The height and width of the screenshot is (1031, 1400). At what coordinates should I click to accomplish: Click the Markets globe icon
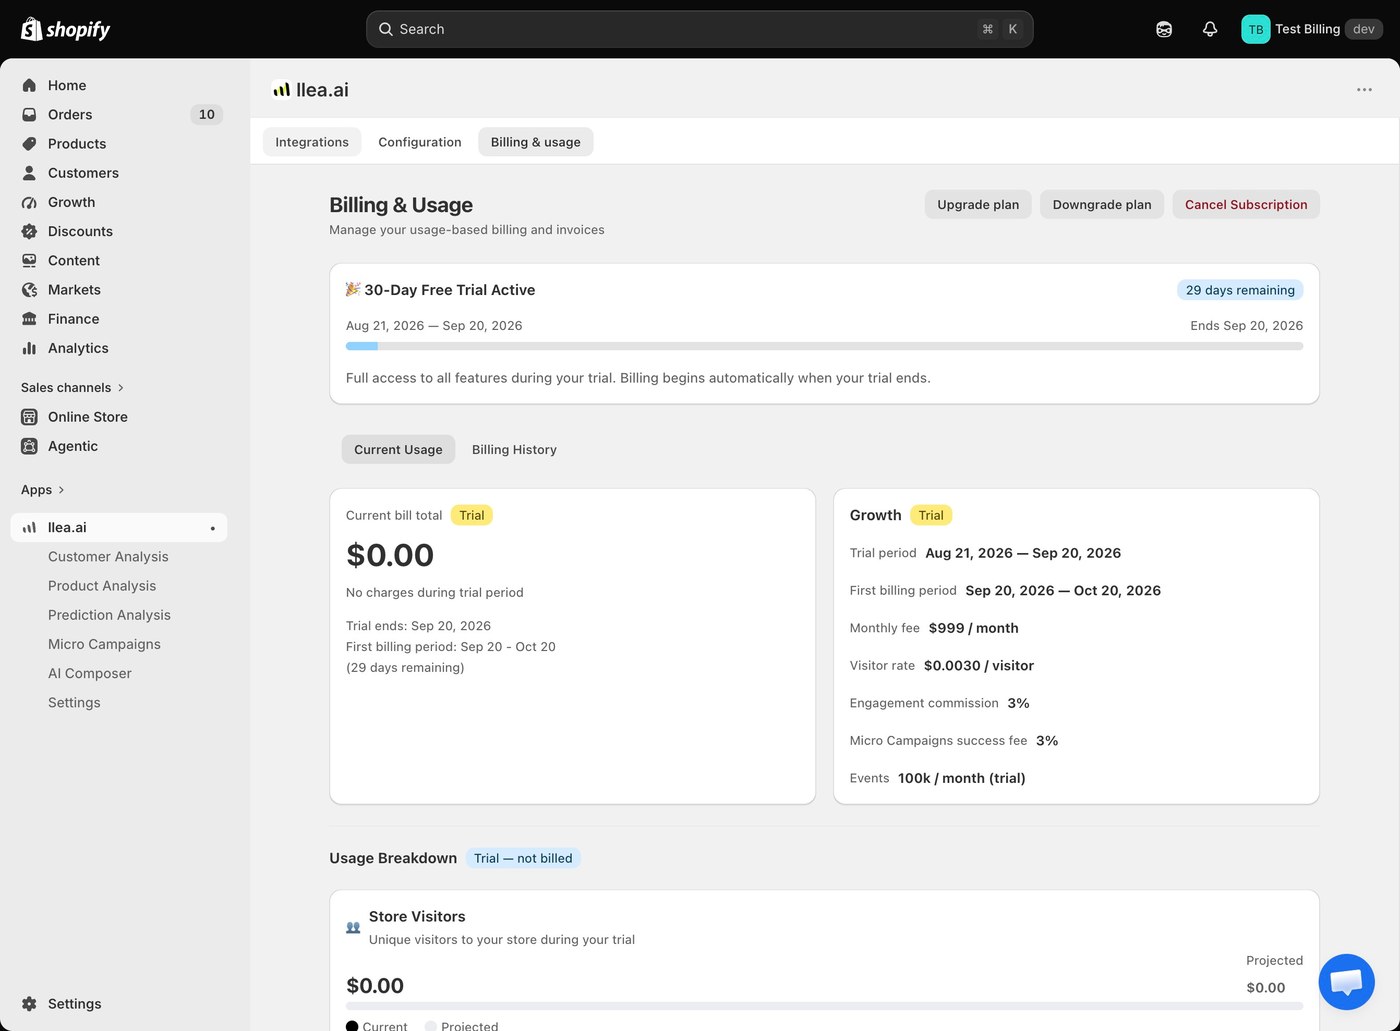tap(29, 289)
